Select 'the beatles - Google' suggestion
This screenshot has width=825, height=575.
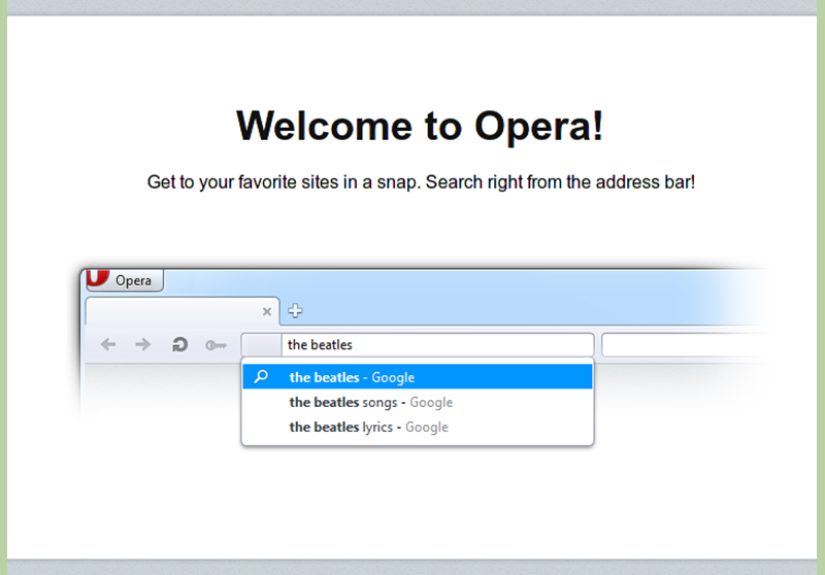click(x=417, y=377)
